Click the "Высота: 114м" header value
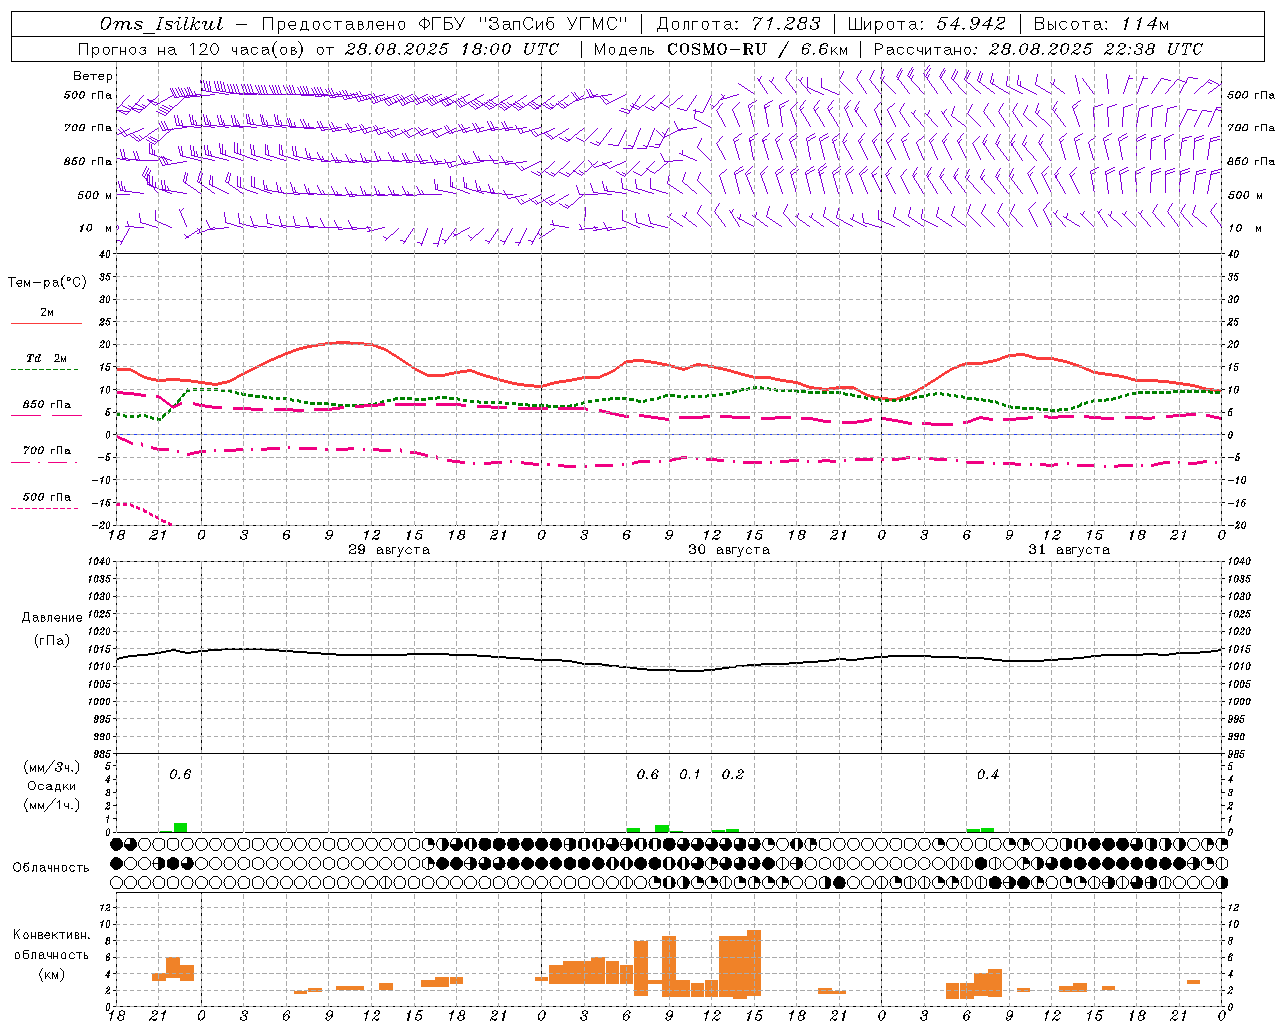 pyautogui.click(x=1101, y=24)
